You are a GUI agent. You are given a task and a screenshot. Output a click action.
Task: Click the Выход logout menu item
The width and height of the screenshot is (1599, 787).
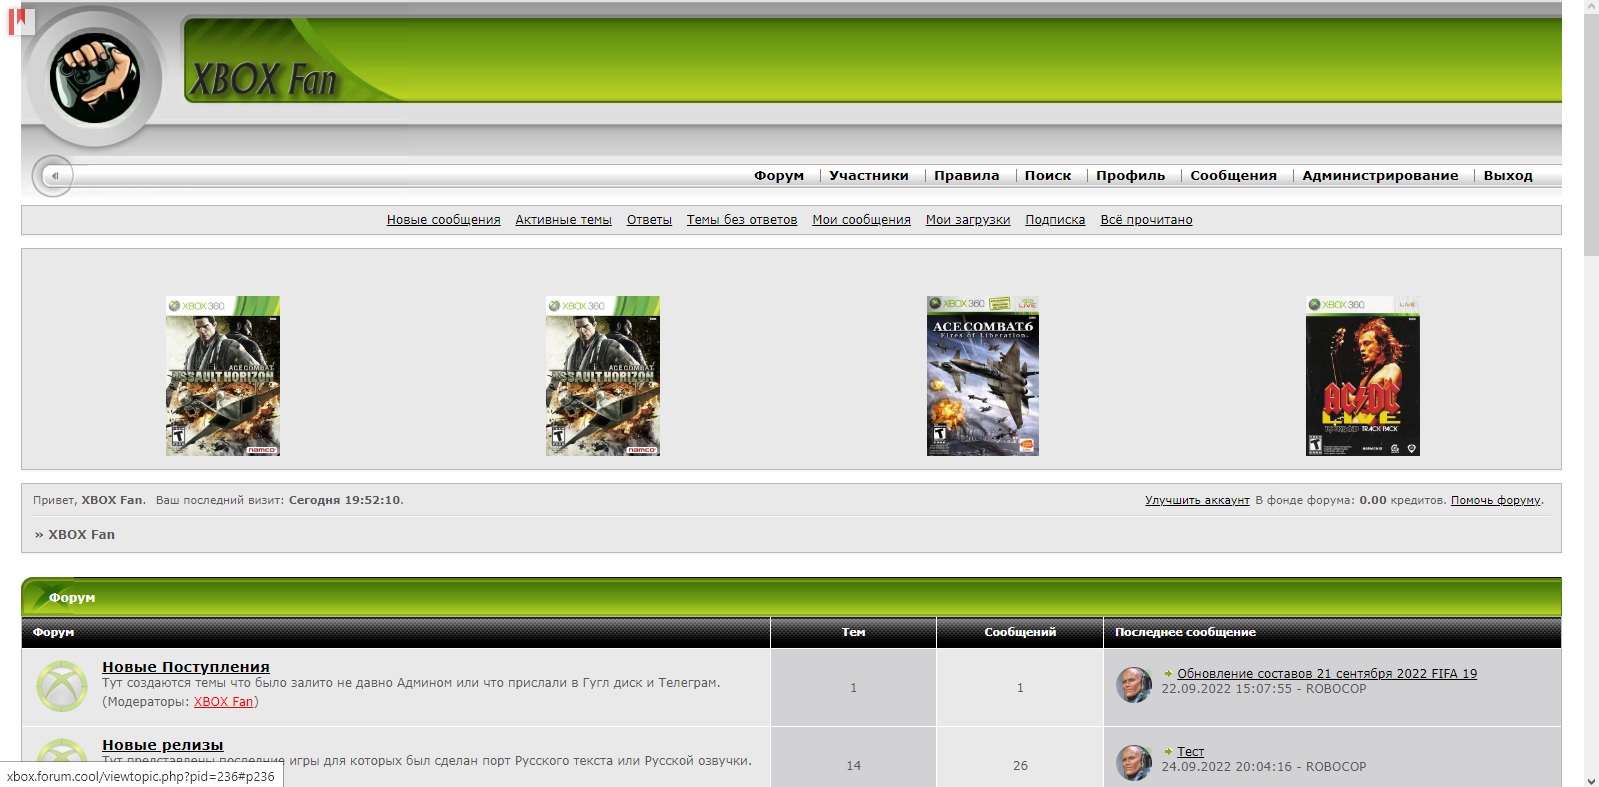(x=1507, y=176)
